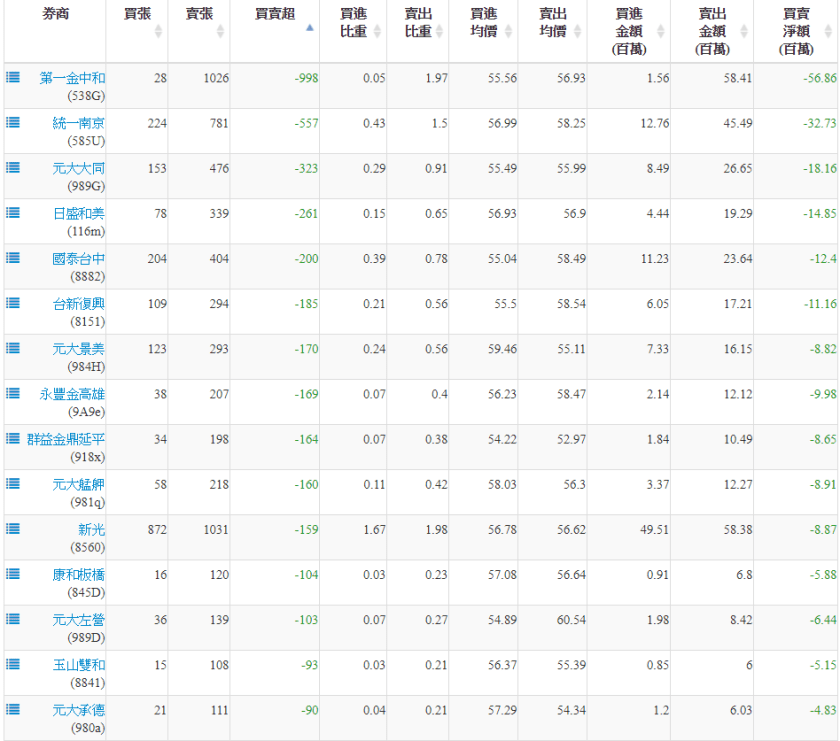Open broker link 元大承德
Viewport: 840px width, 741px height.
(78, 710)
